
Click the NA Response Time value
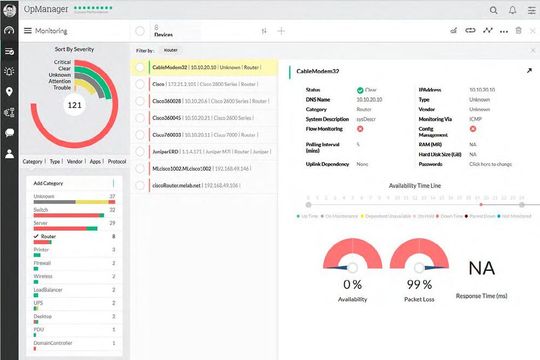point(481,268)
